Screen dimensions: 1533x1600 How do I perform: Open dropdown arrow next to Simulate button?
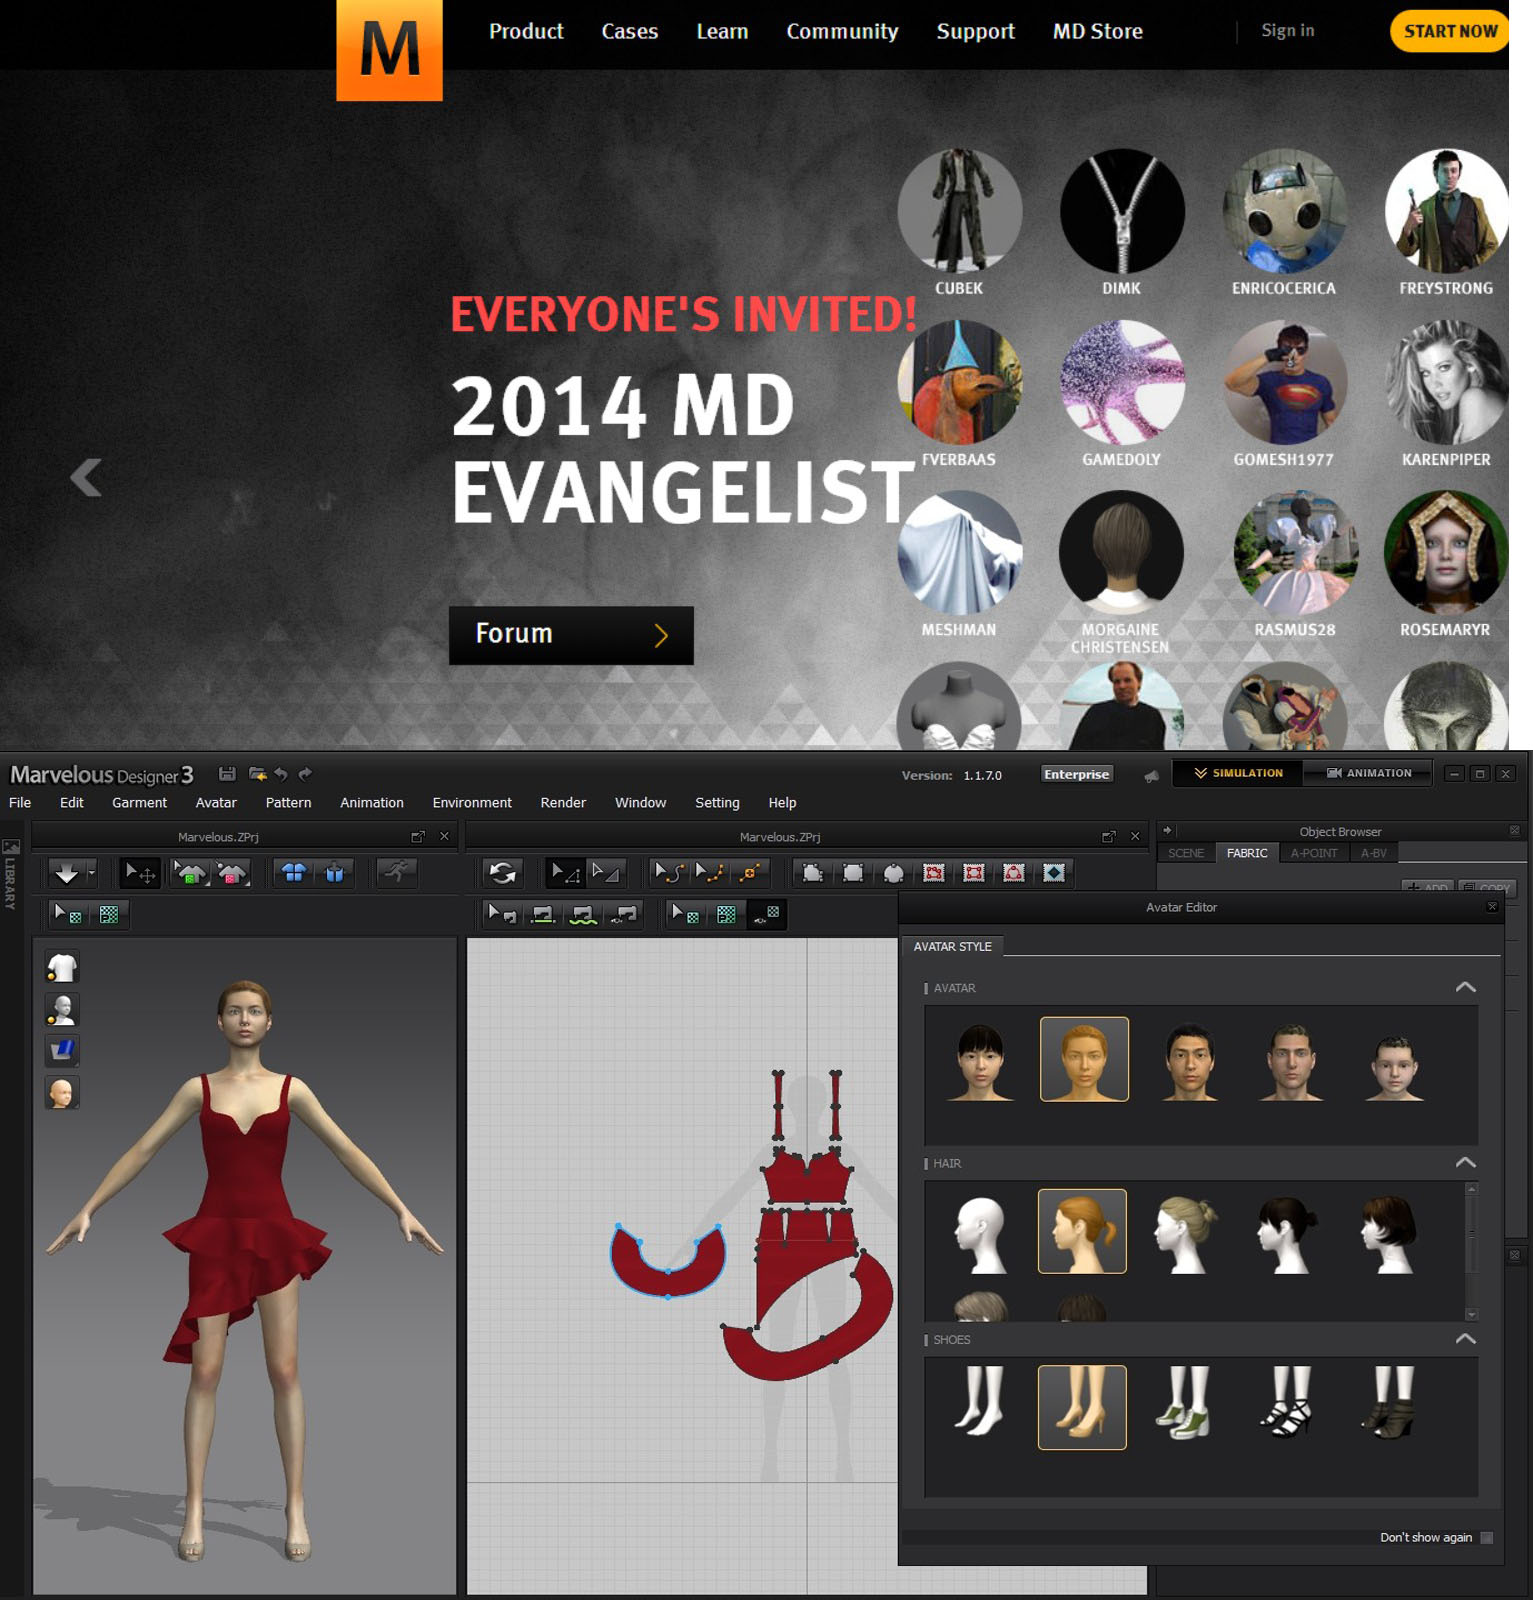[x=91, y=873]
